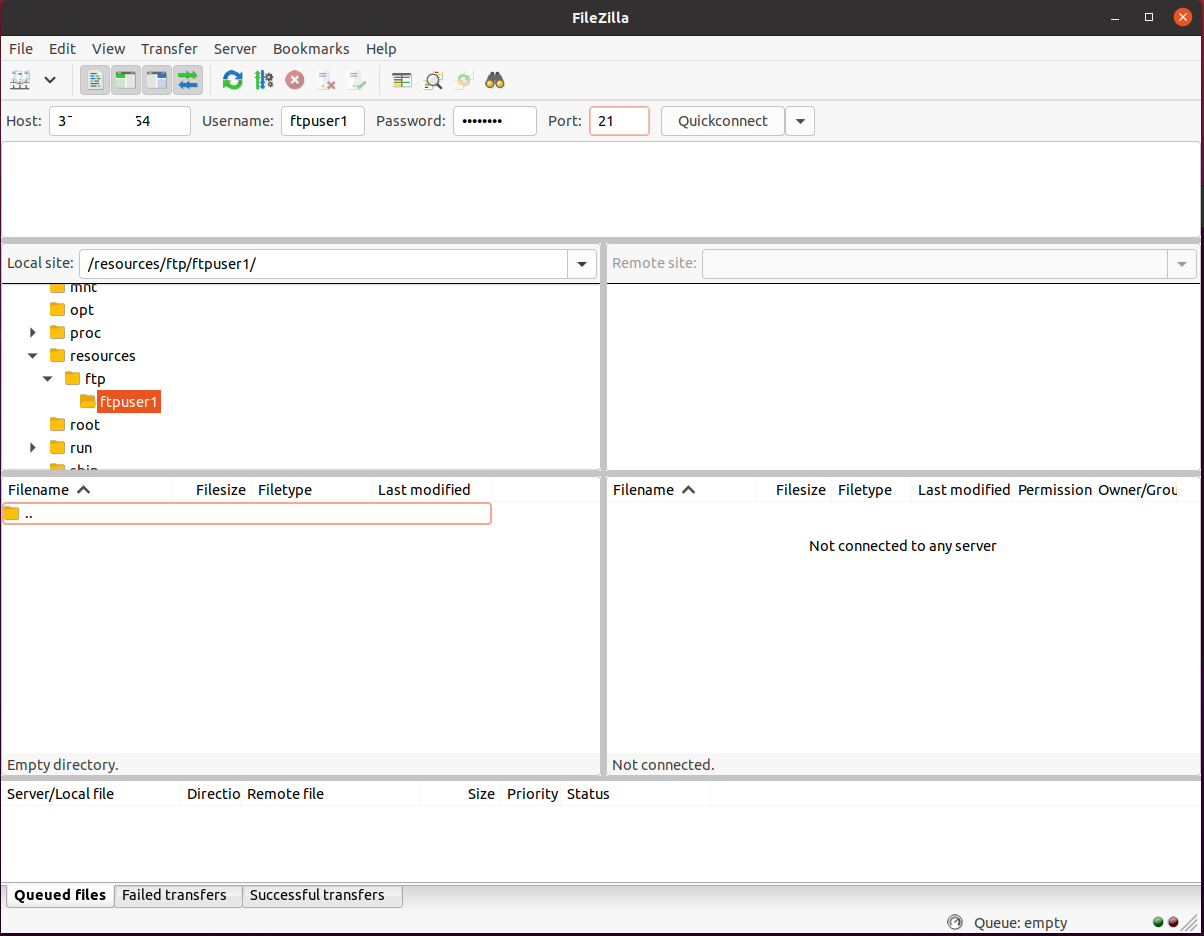The image size is (1204, 936).
Task: Open the Bookmarks menu
Action: coord(311,48)
